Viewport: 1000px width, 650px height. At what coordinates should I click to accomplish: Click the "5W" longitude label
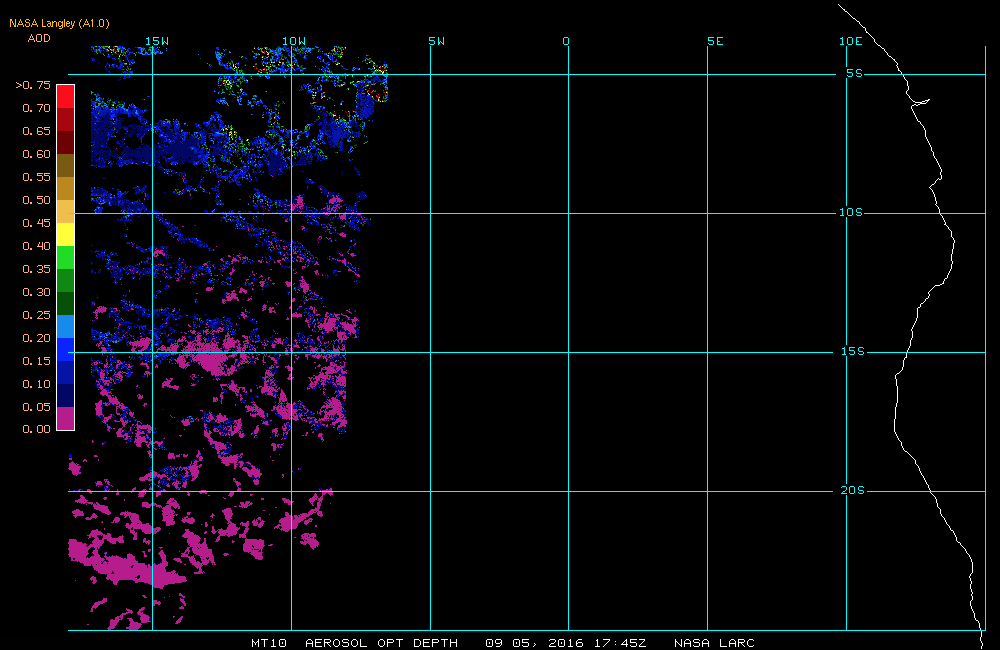(437, 41)
